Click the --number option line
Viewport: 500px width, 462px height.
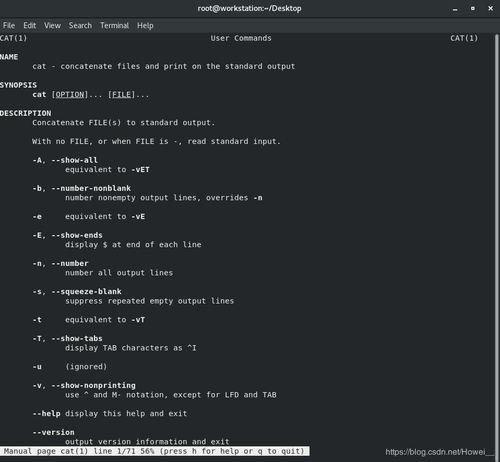pos(60,263)
